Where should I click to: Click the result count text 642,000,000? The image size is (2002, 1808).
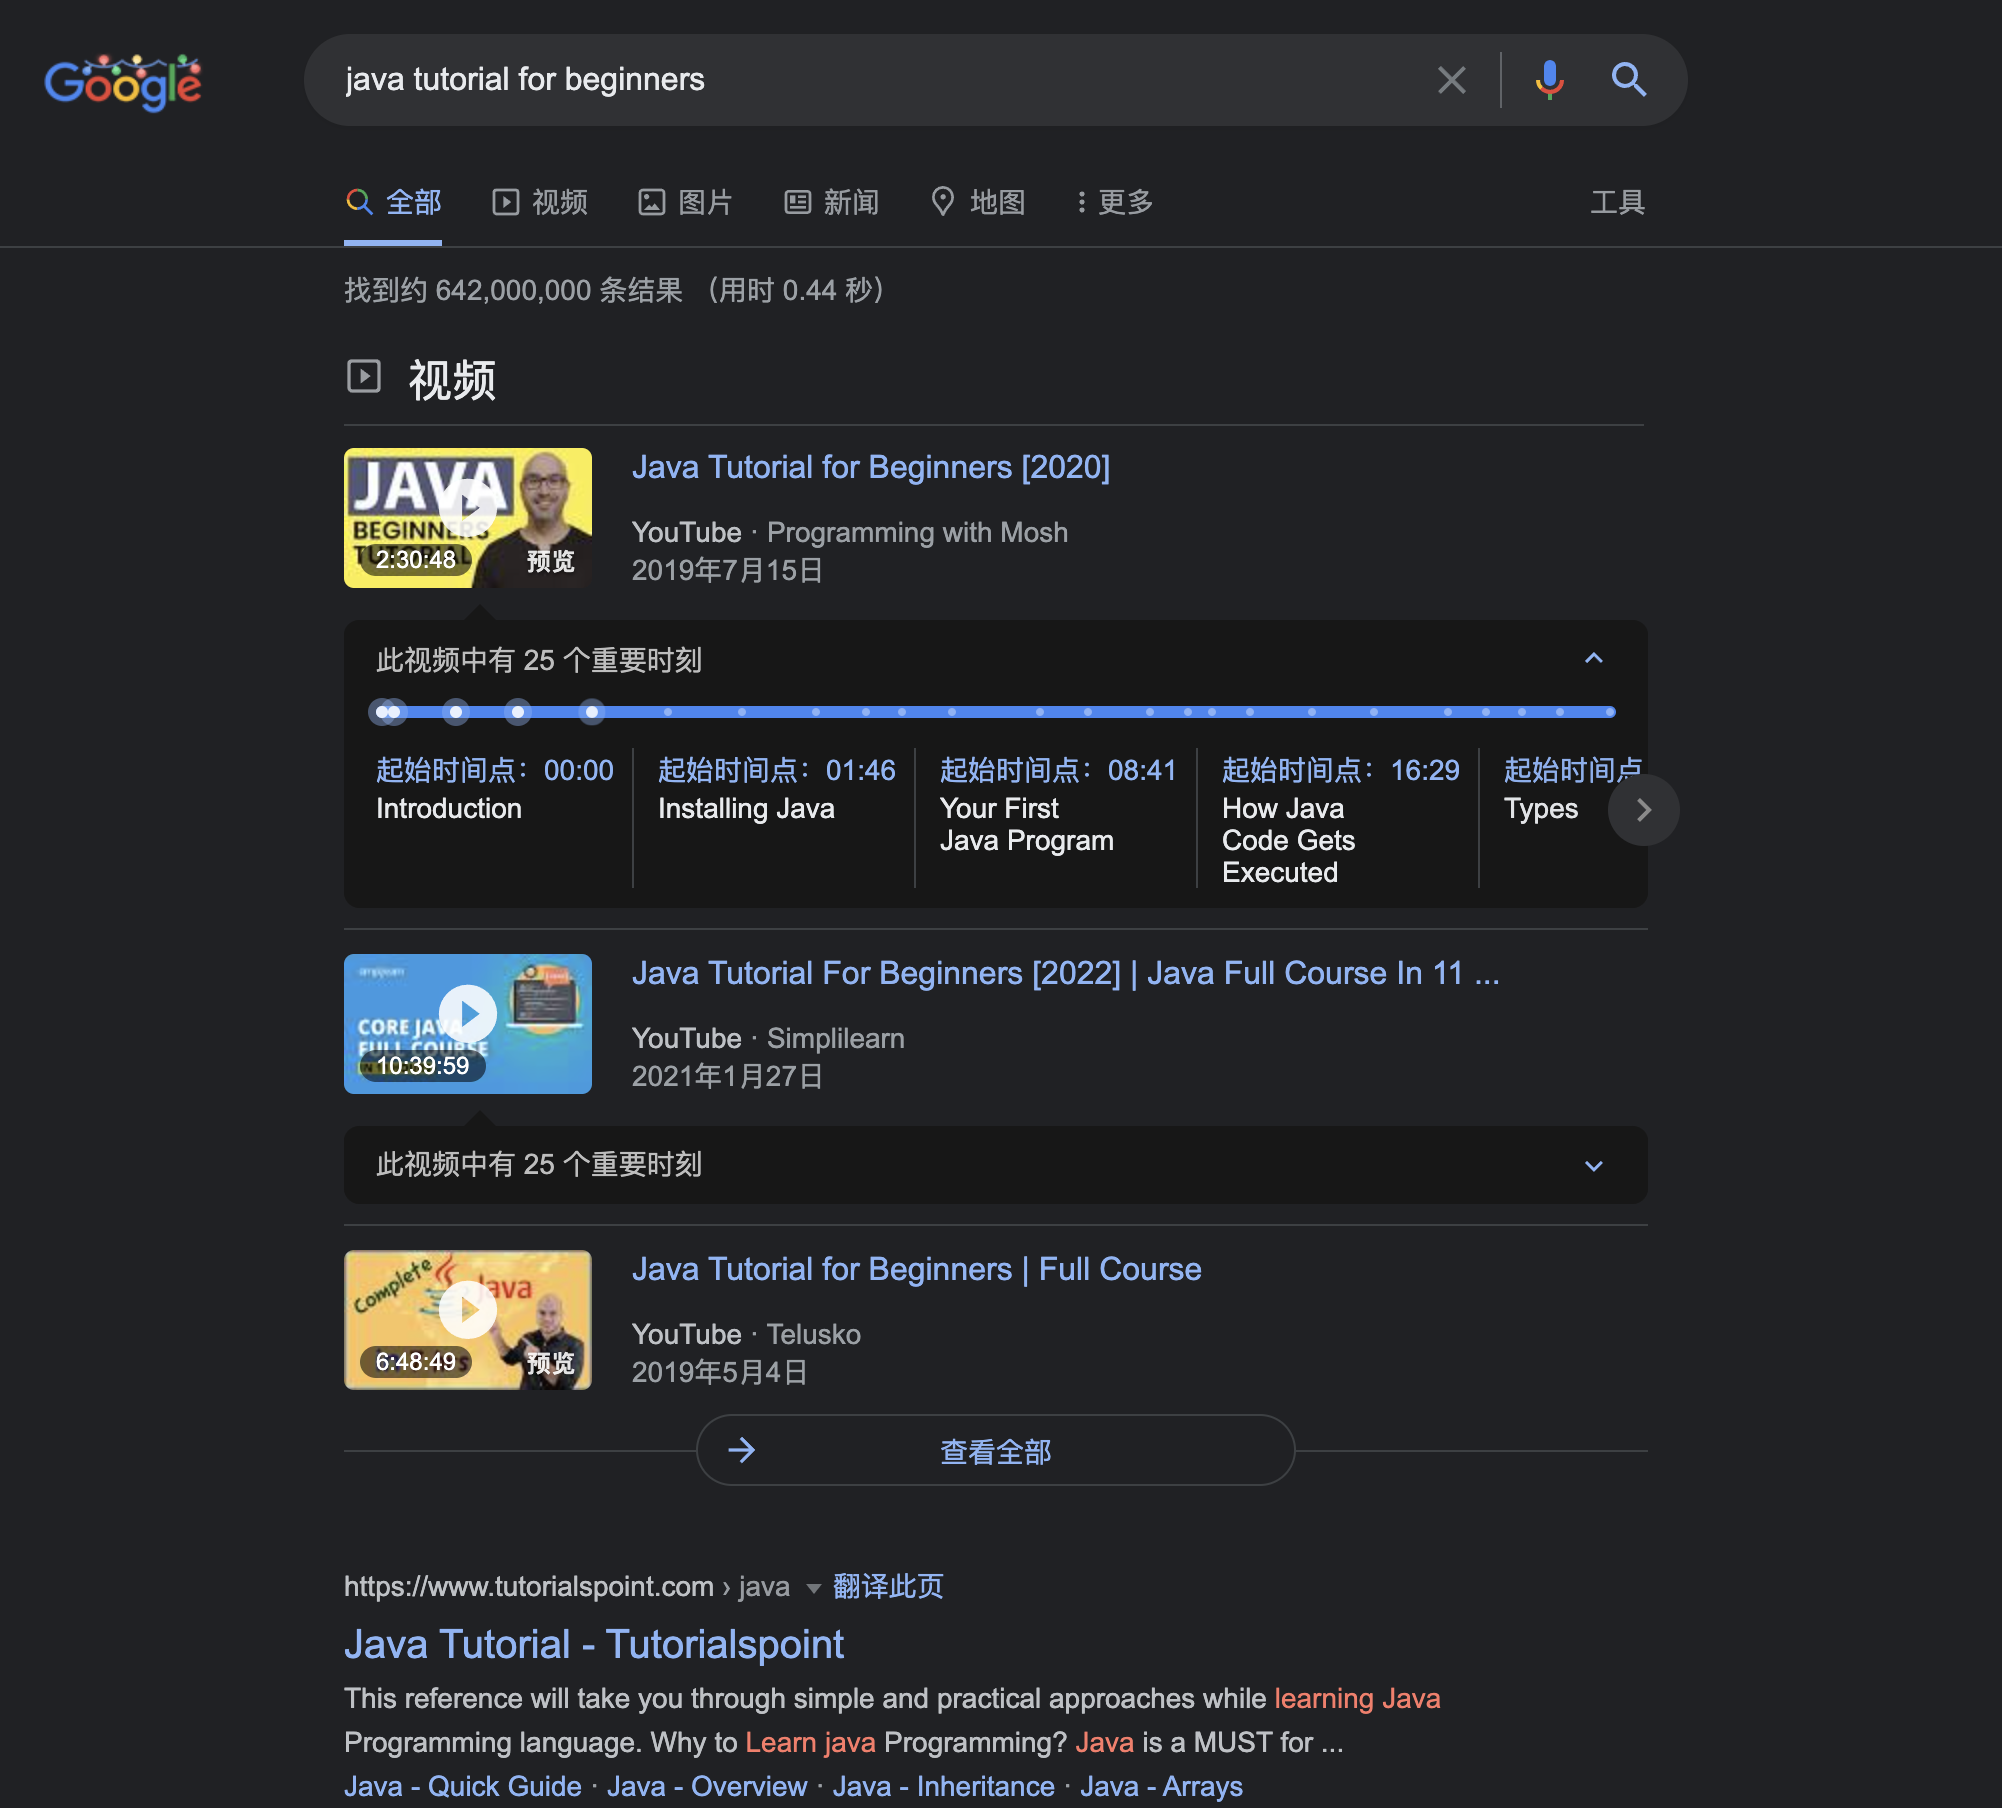click(514, 291)
